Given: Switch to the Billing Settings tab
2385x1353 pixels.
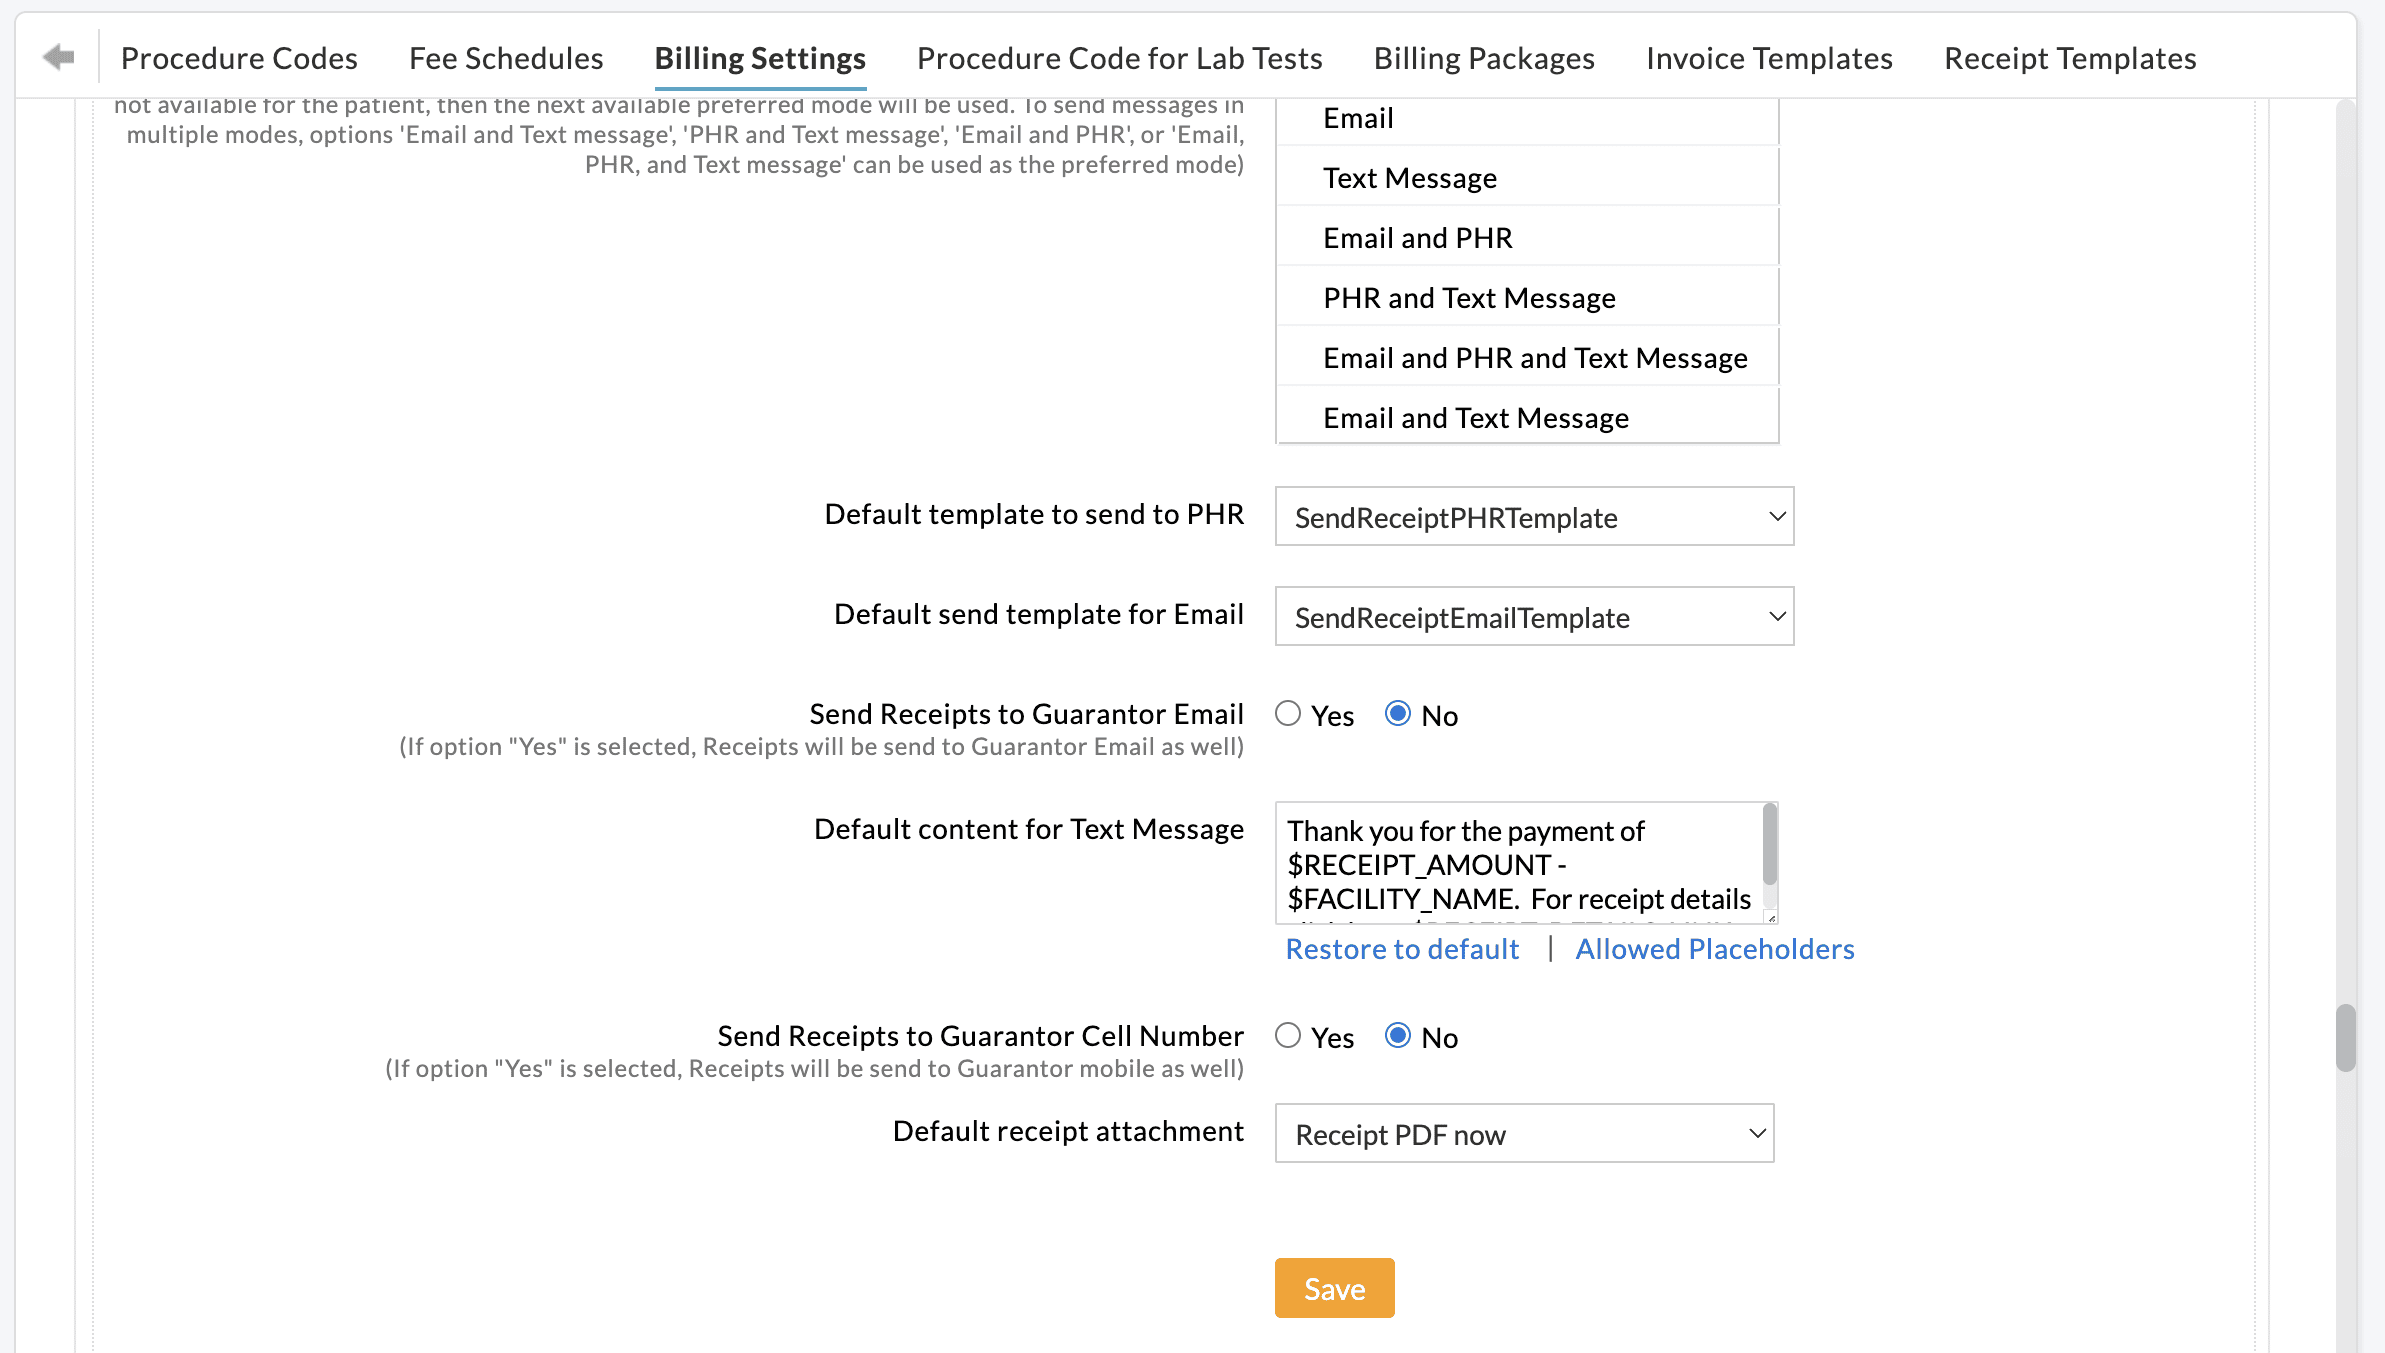Looking at the screenshot, I should [760, 58].
